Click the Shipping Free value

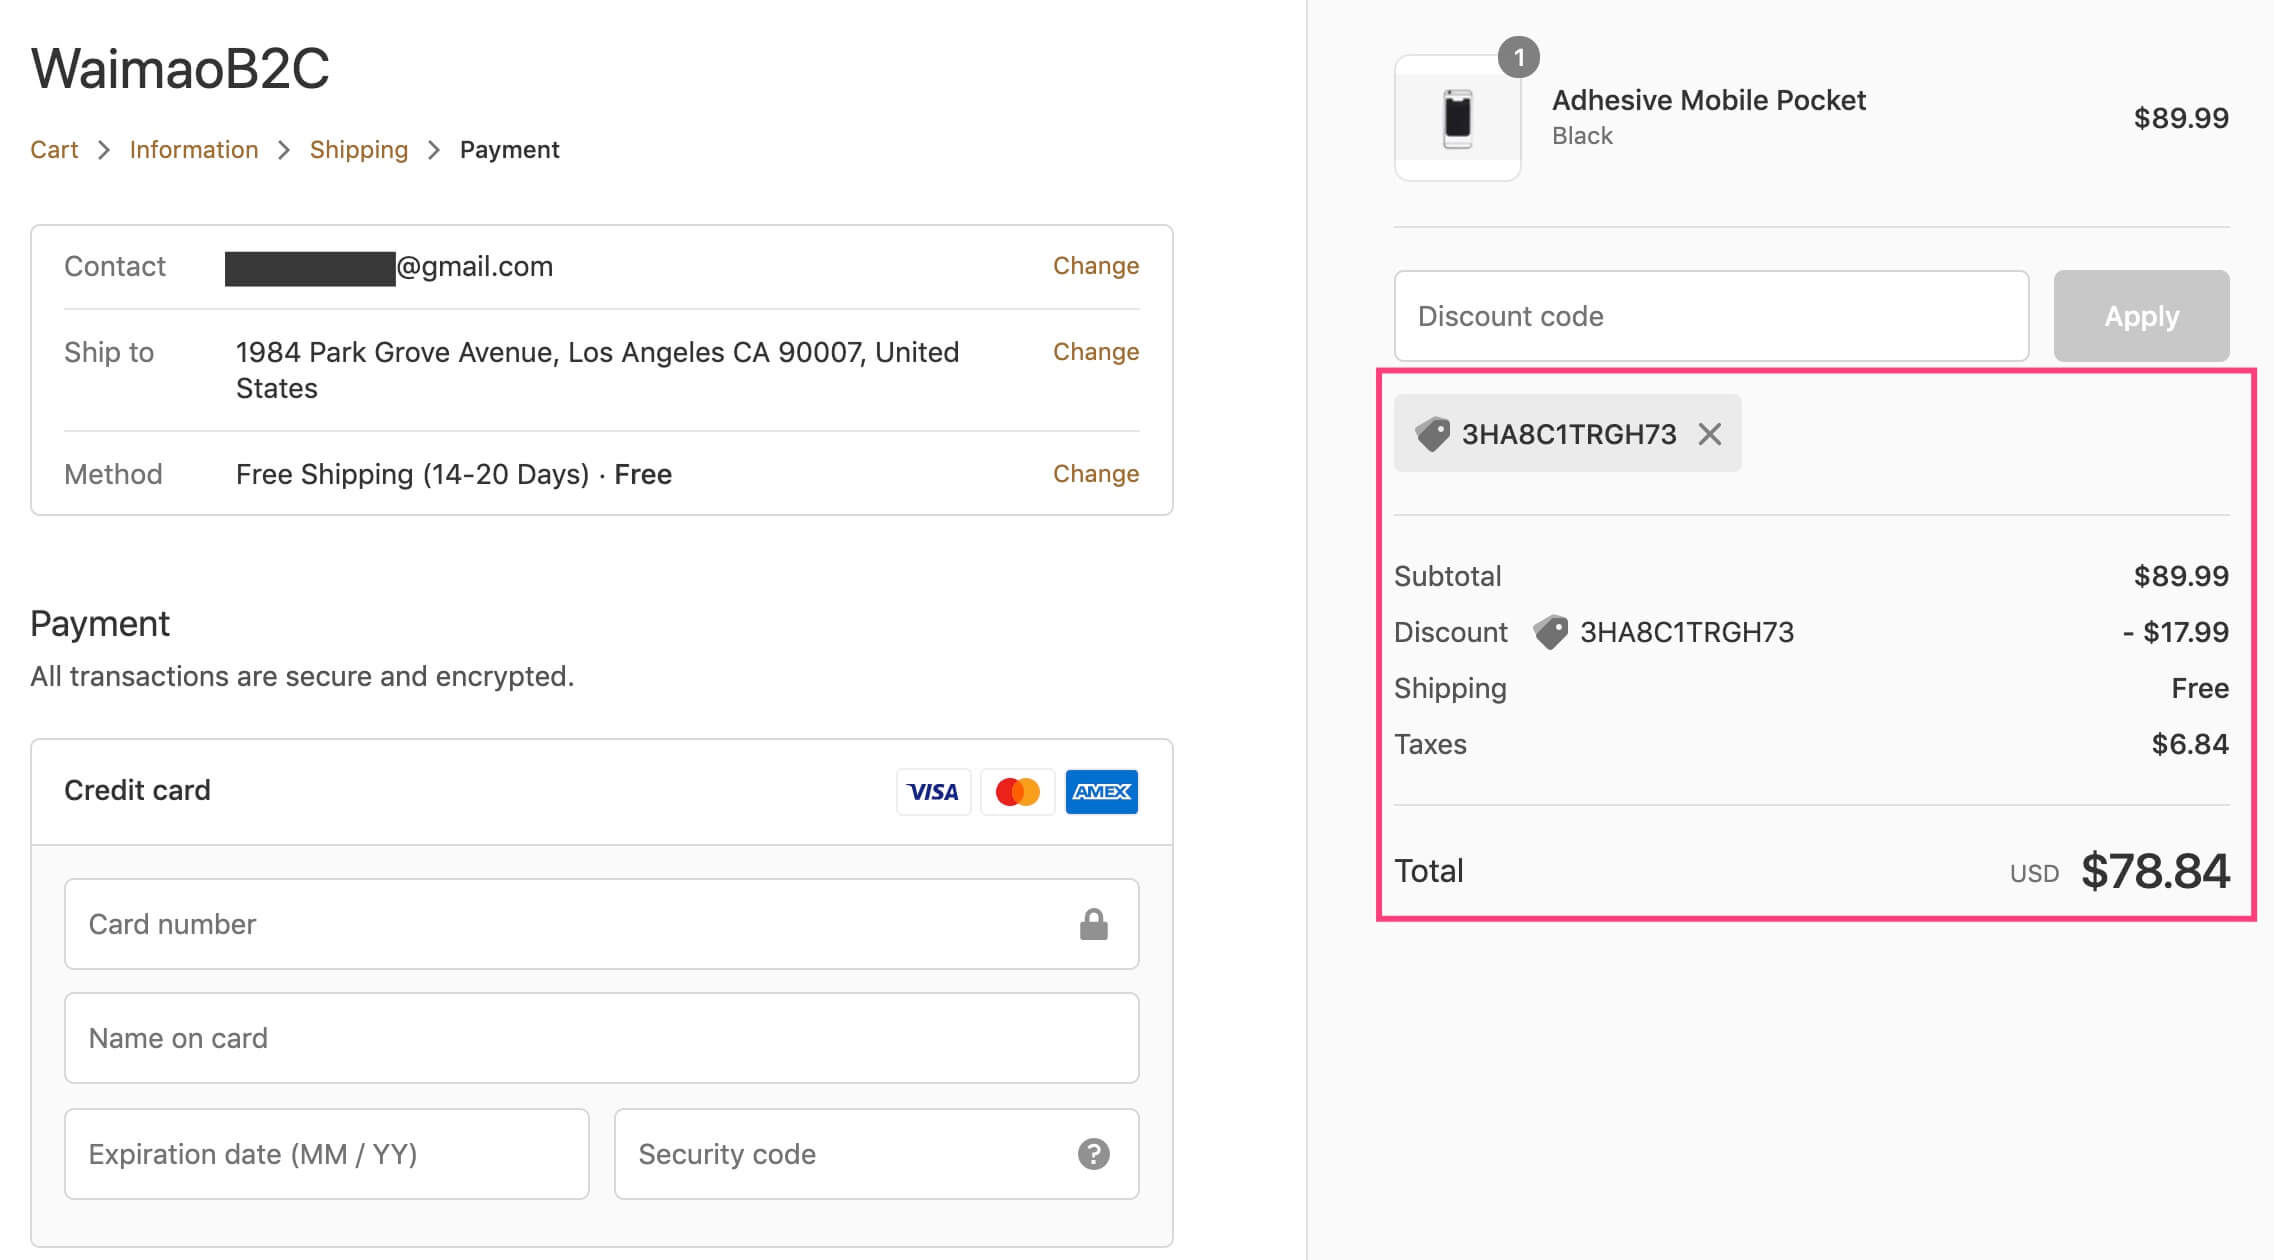point(2199,688)
